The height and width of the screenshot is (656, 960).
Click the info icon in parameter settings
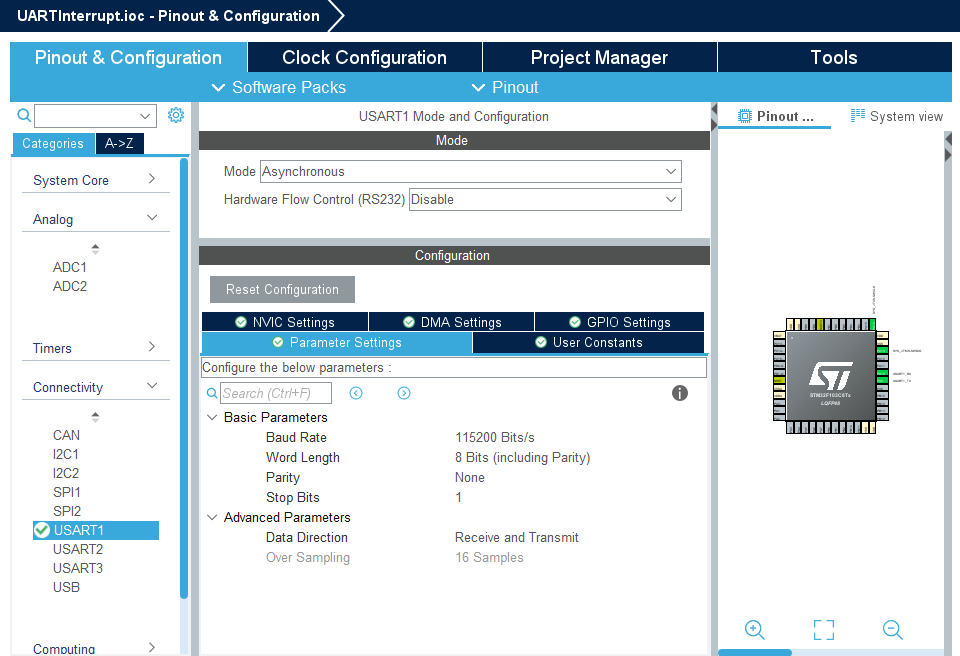[x=680, y=393]
